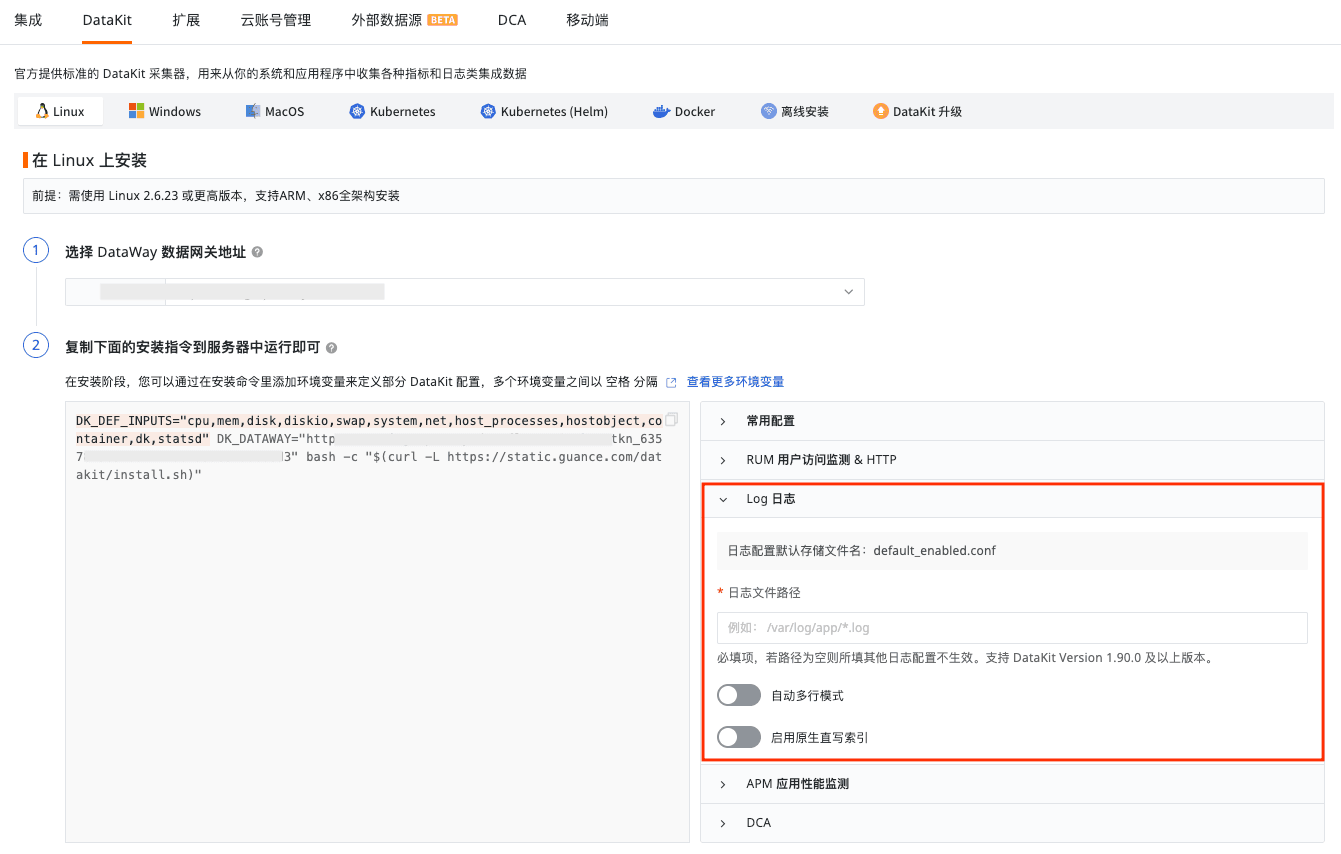The width and height of the screenshot is (1341, 854).
Task: Click help icon beside DataWay 数据网关地址
Action: tap(257, 252)
